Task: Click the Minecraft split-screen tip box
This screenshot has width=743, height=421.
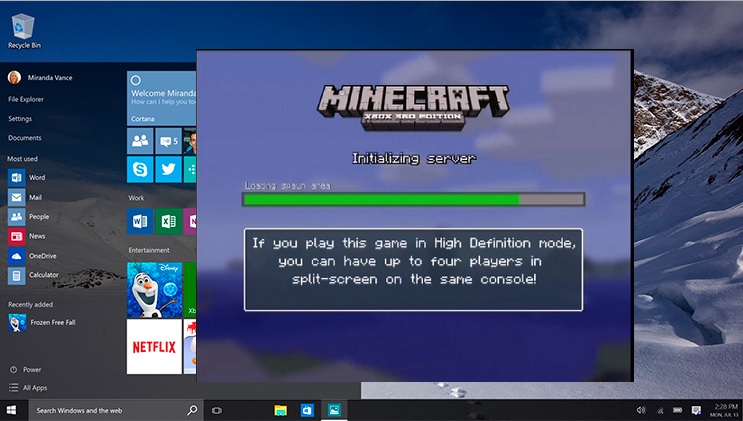Action: coord(413,270)
